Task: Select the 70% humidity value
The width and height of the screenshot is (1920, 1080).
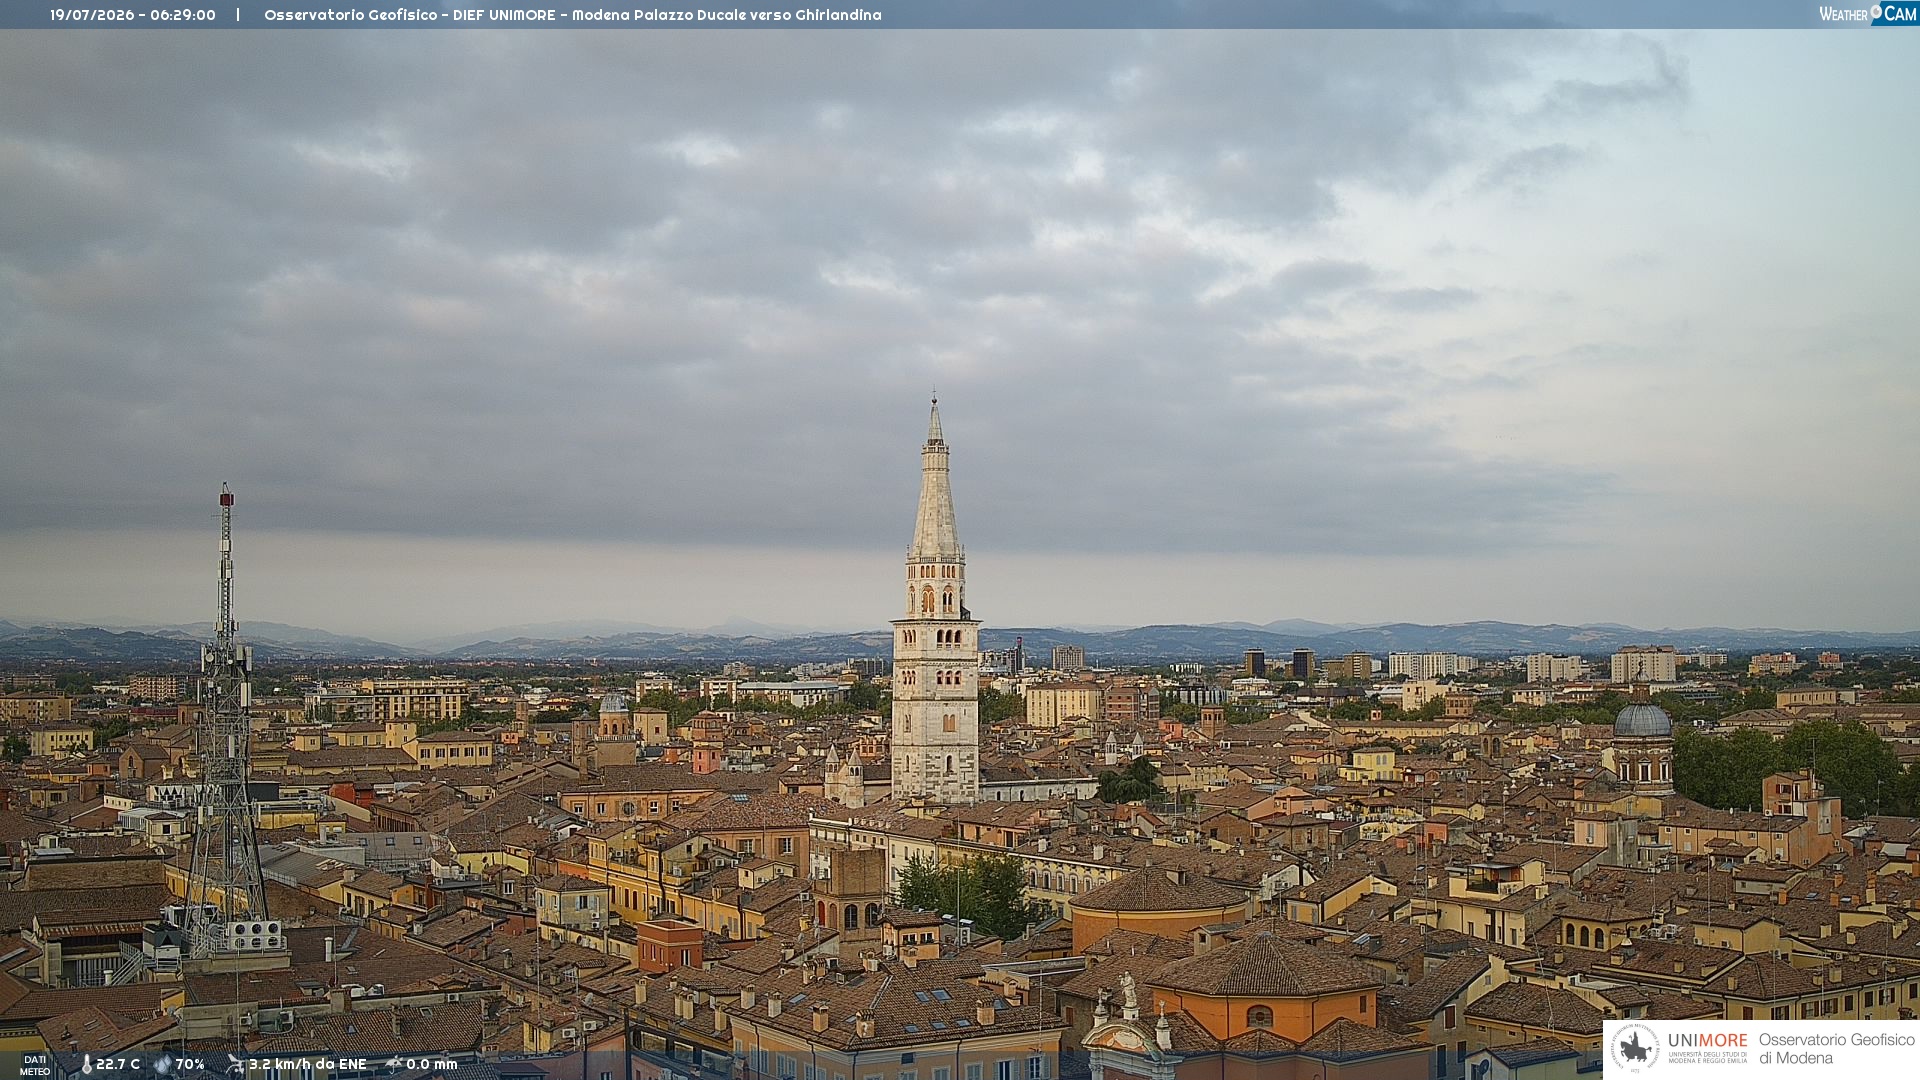Action: click(x=190, y=1064)
